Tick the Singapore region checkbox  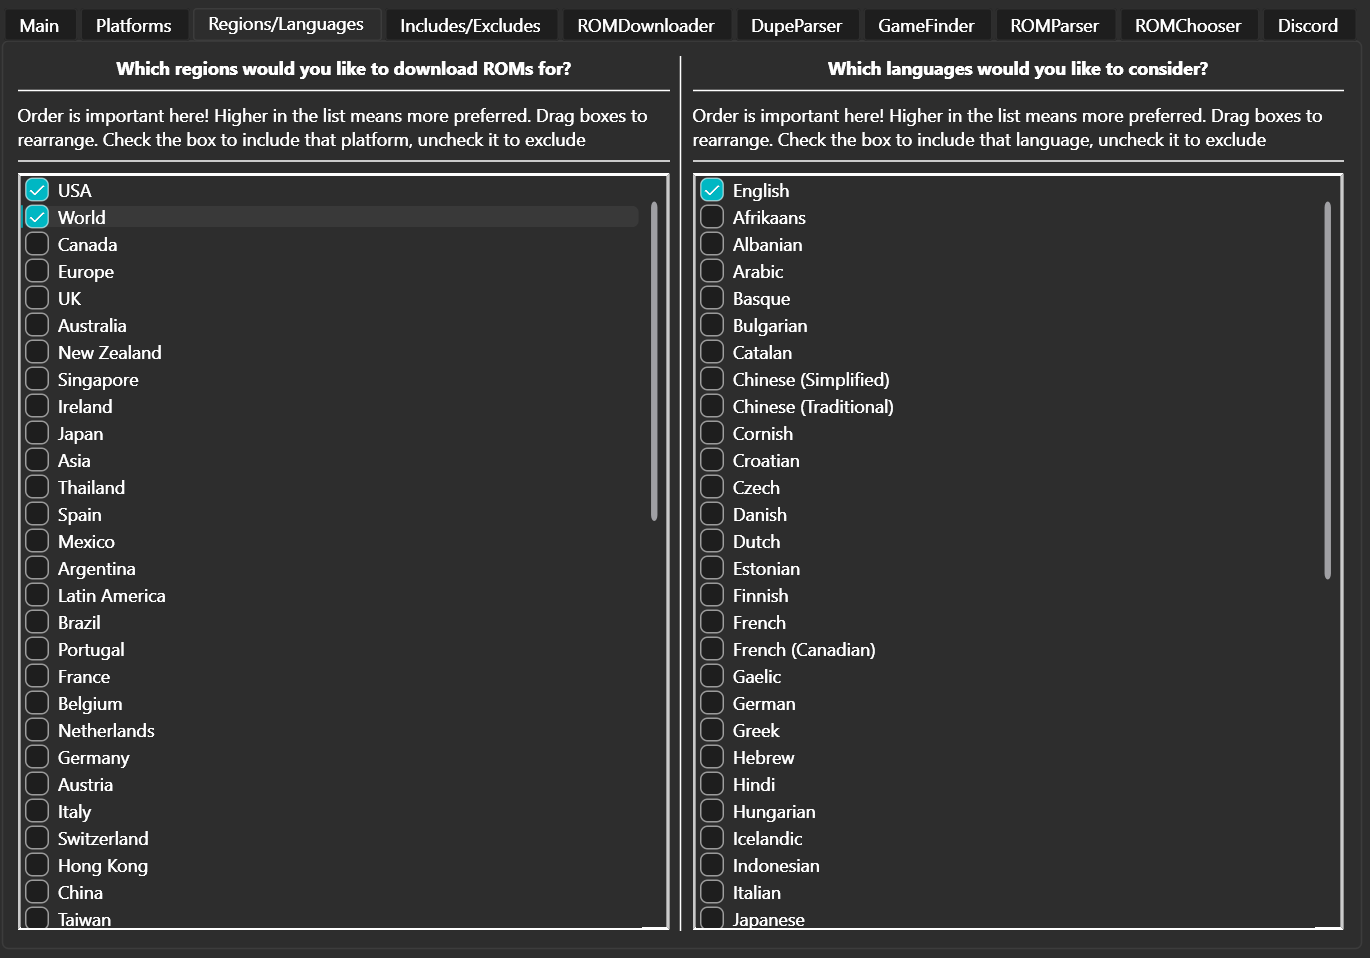(x=37, y=378)
